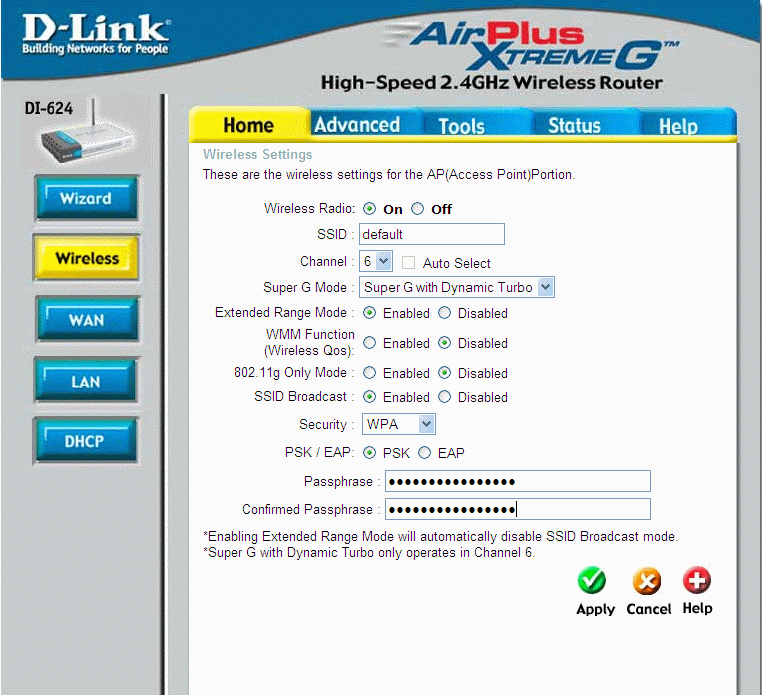Open the Security WPA dropdown
The width and height of the screenshot is (762, 695).
[x=398, y=424]
